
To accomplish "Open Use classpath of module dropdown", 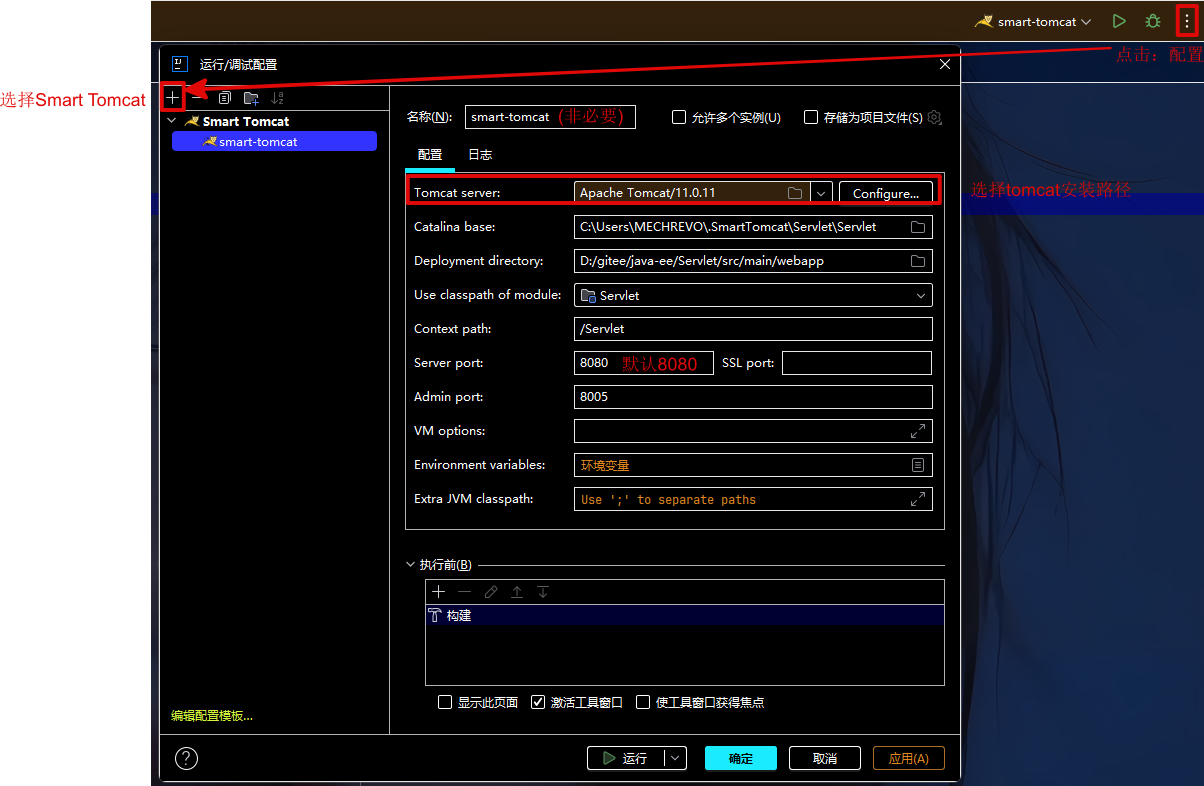I will coord(753,295).
